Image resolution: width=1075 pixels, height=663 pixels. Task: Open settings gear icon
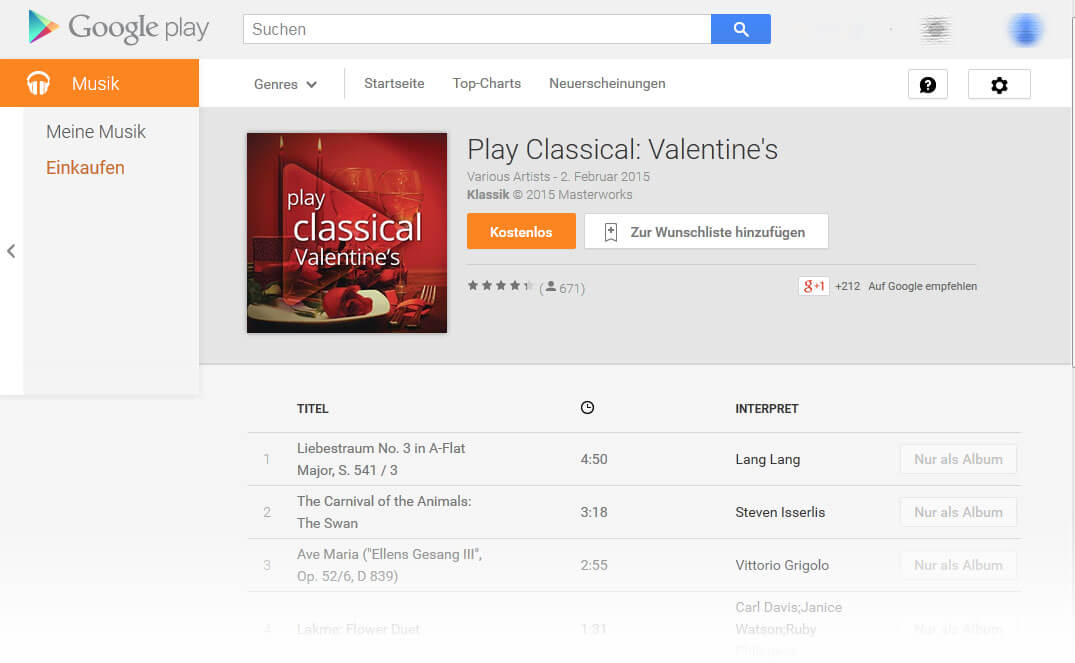(x=999, y=84)
